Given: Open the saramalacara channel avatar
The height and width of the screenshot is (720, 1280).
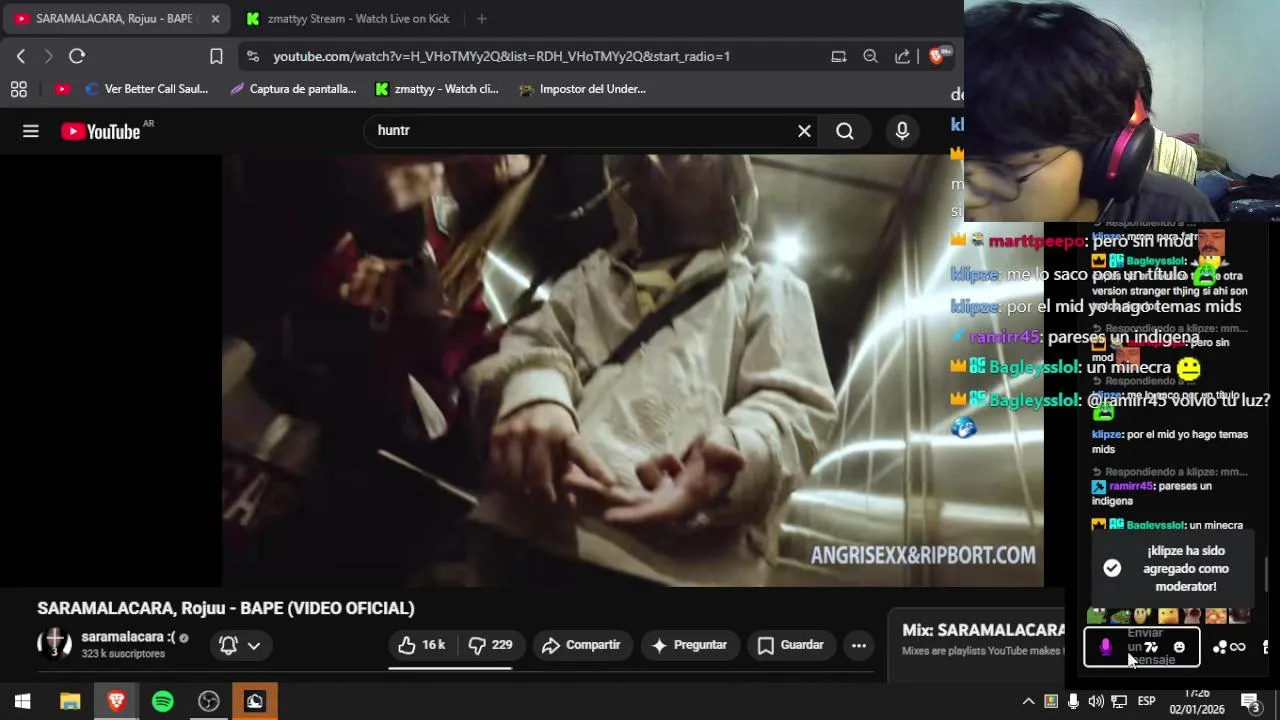Looking at the screenshot, I should pyautogui.click(x=54, y=644).
